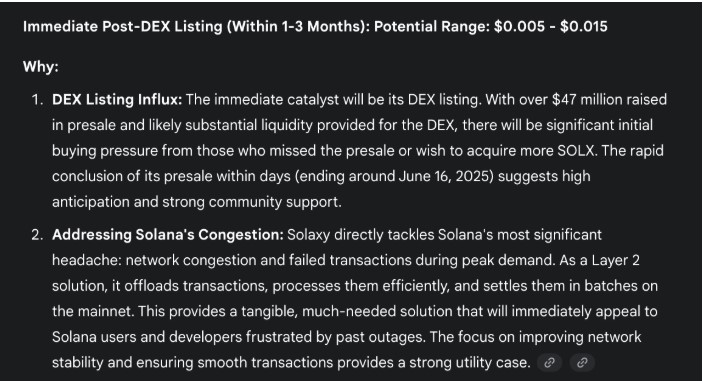The width and height of the screenshot is (703, 381).
Task: Open the second source link chip icon
Action: (x=582, y=363)
